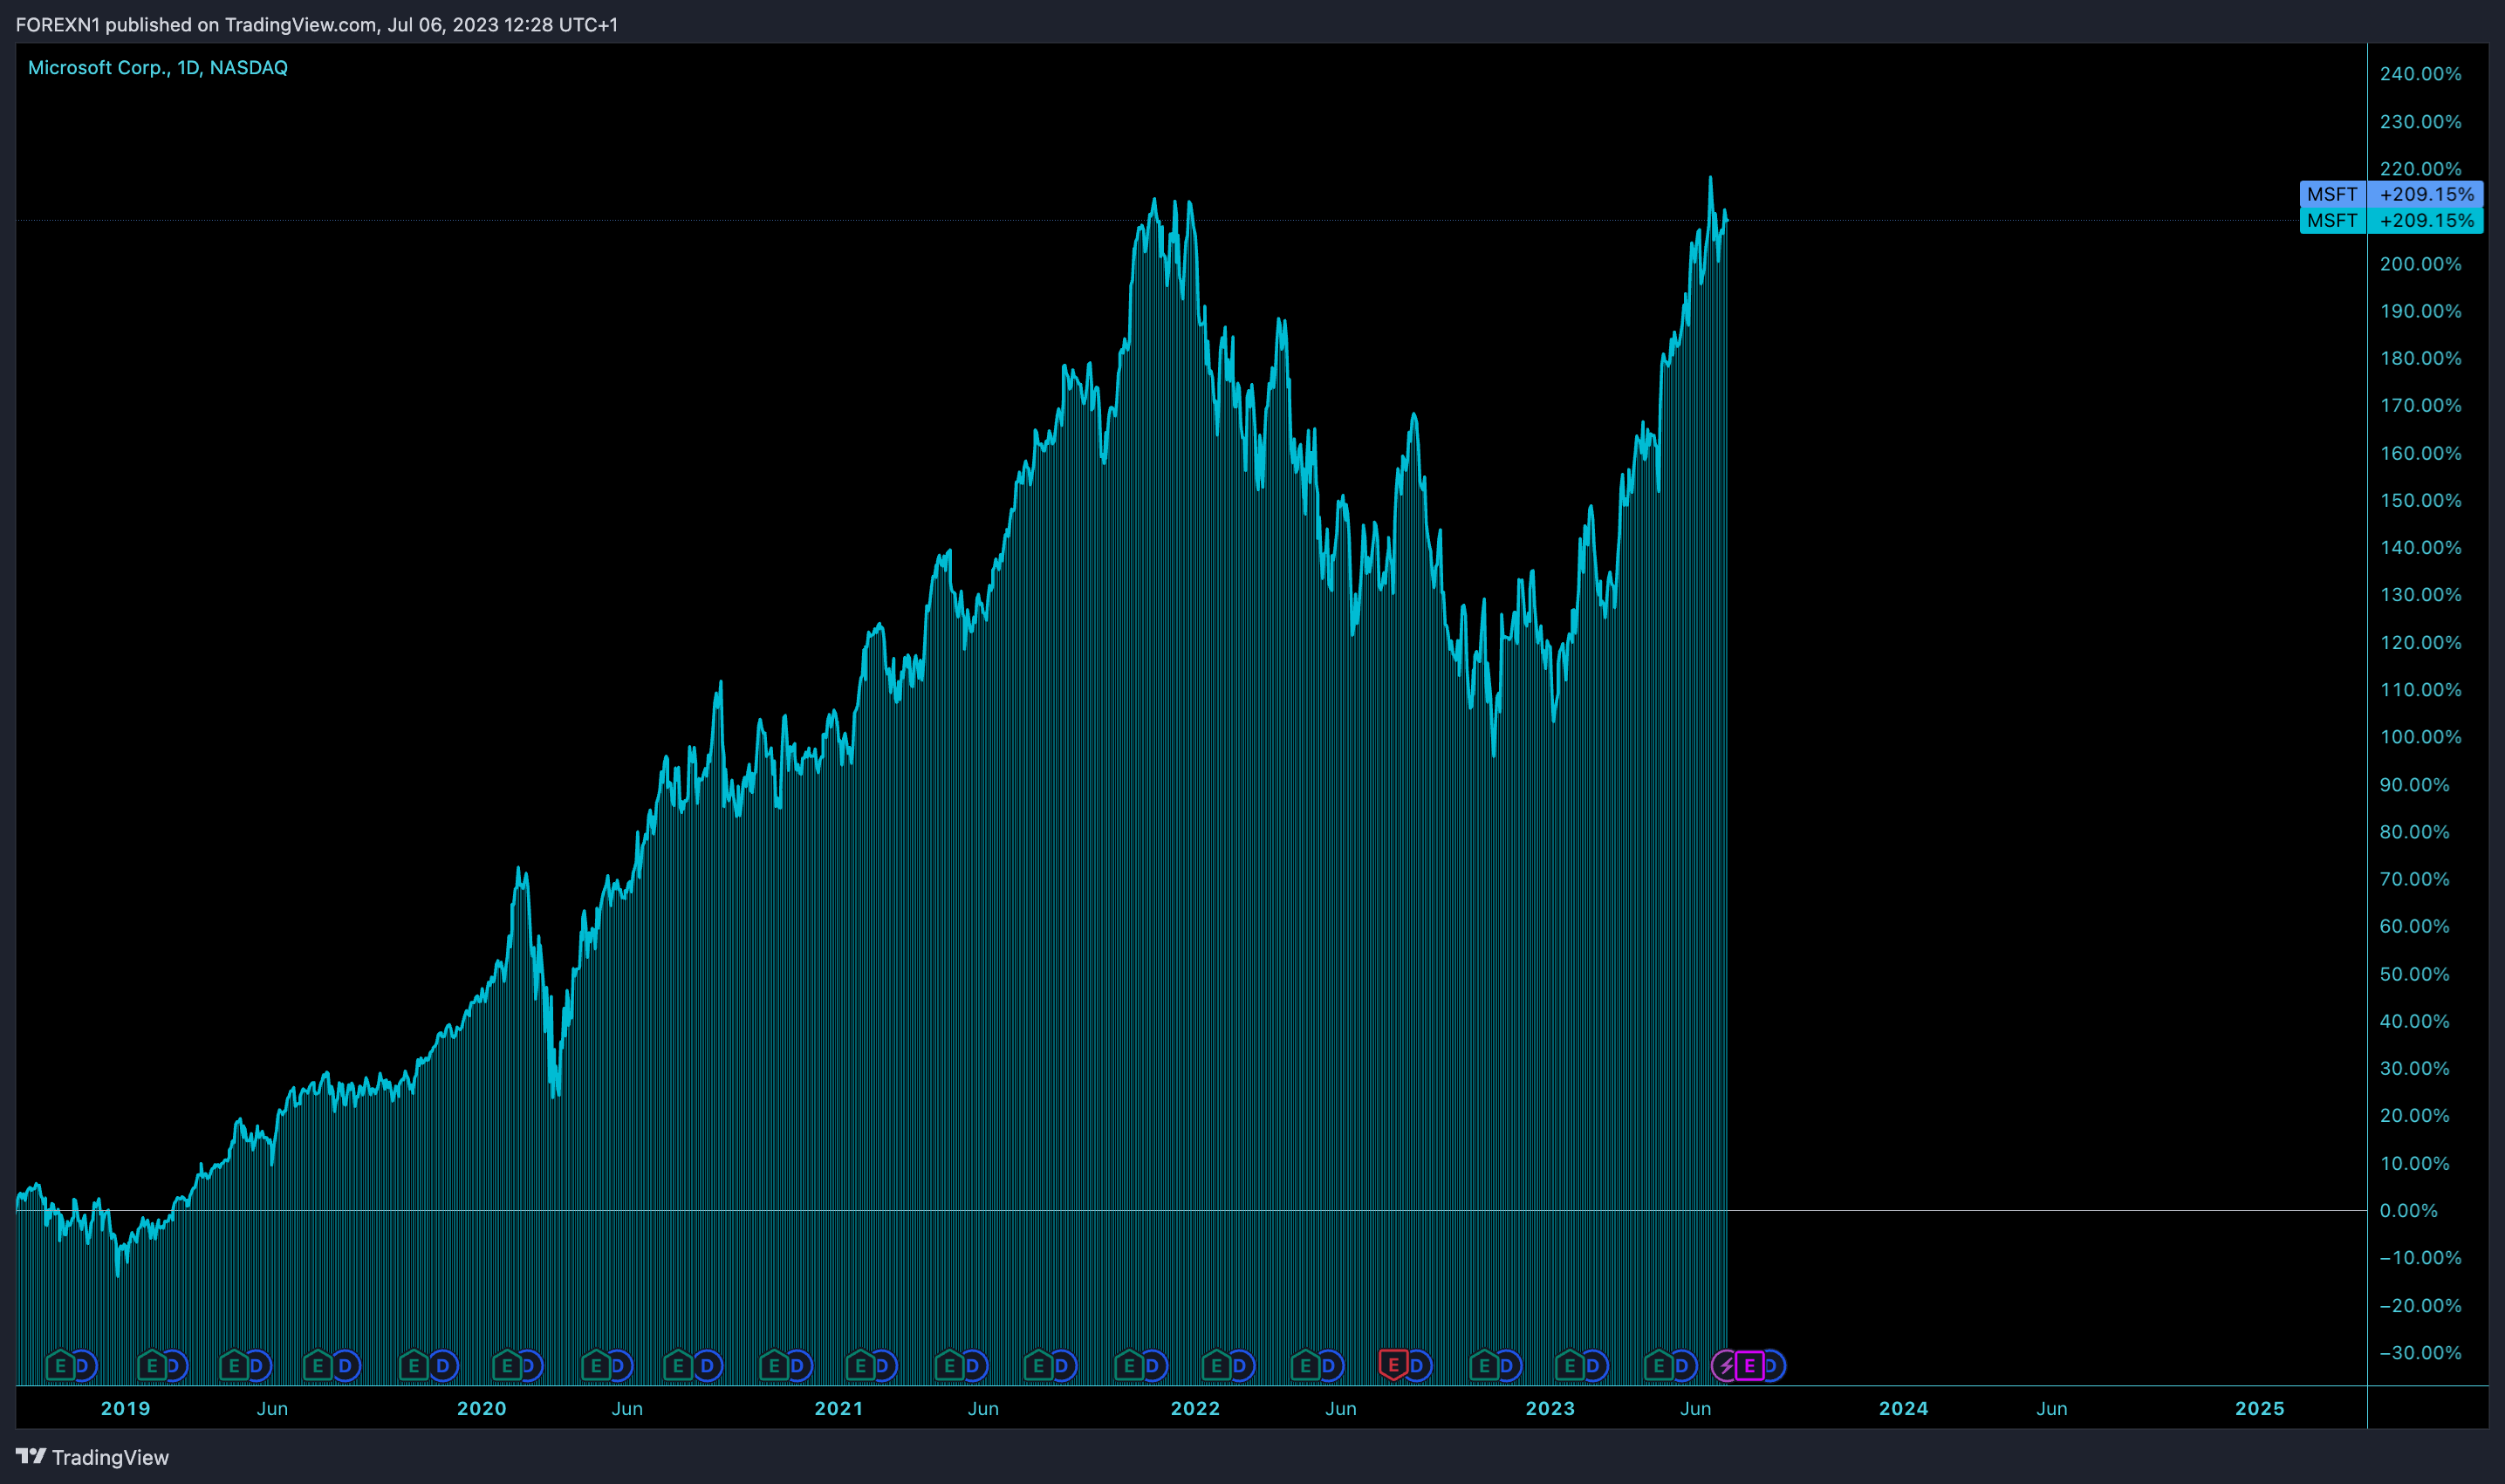Screen dimensions: 2505x1484
Task: Click the green E marker right after 2021 label
Action: click(860, 1365)
